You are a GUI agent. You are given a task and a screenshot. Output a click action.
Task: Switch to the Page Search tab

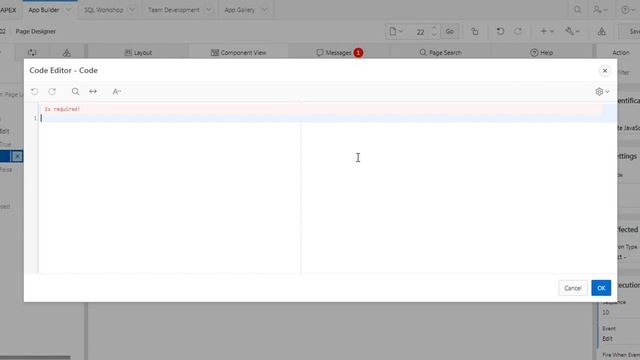point(440,53)
